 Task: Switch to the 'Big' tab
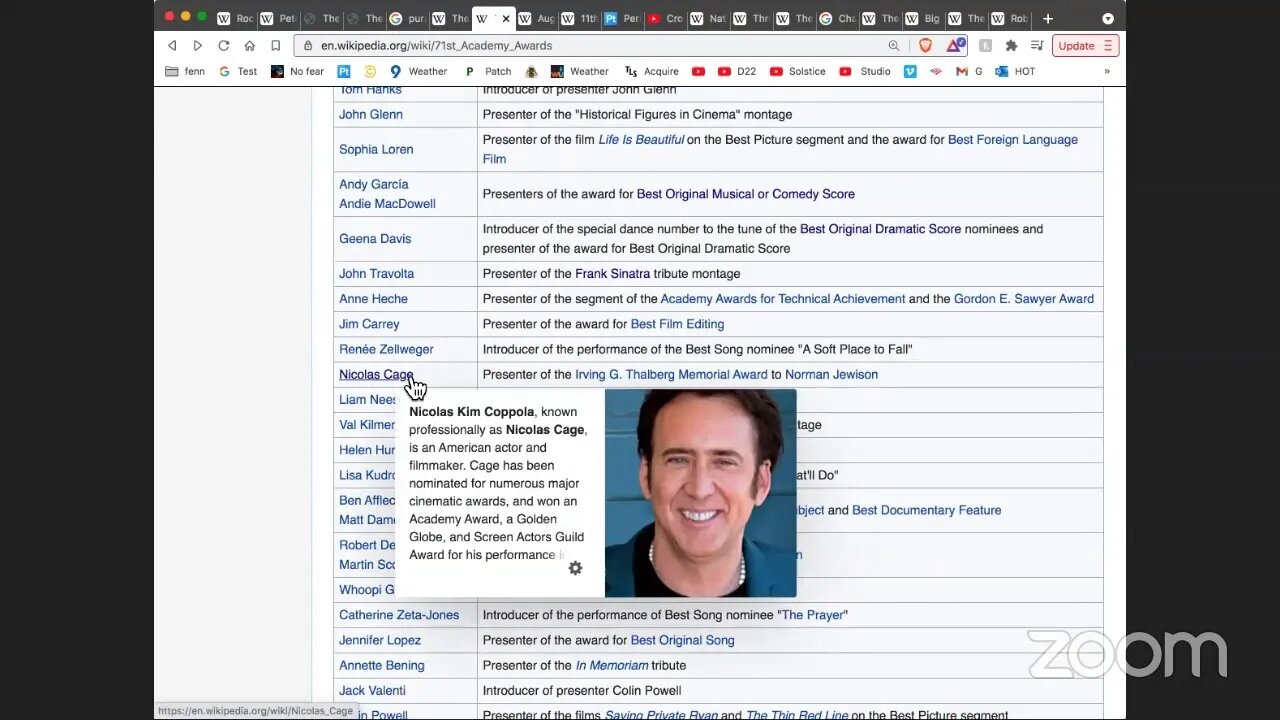(923, 18)
